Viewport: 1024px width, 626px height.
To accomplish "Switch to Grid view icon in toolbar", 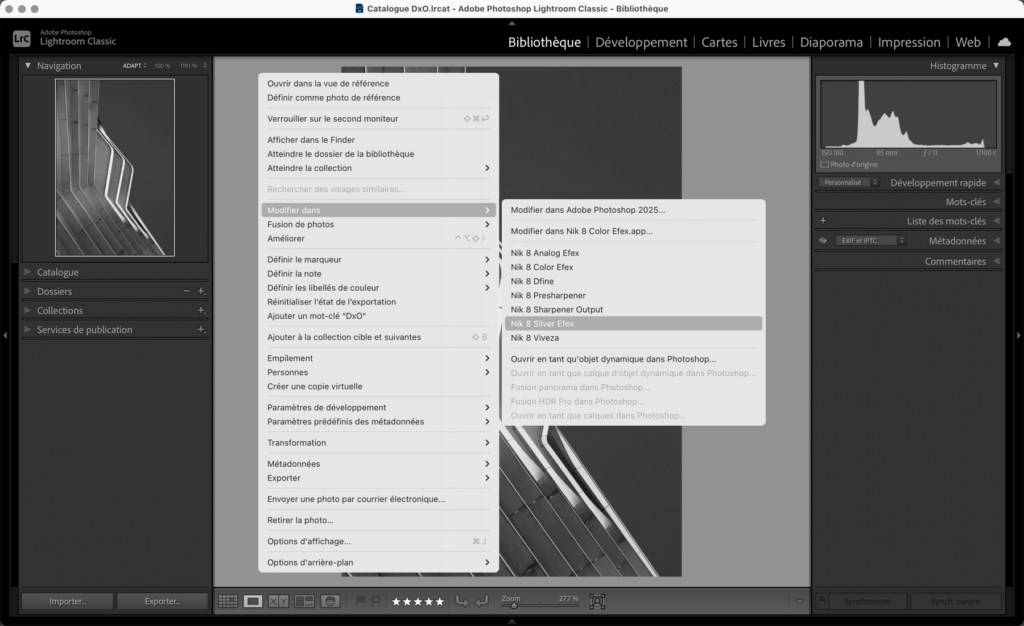I will coord(227,601).
